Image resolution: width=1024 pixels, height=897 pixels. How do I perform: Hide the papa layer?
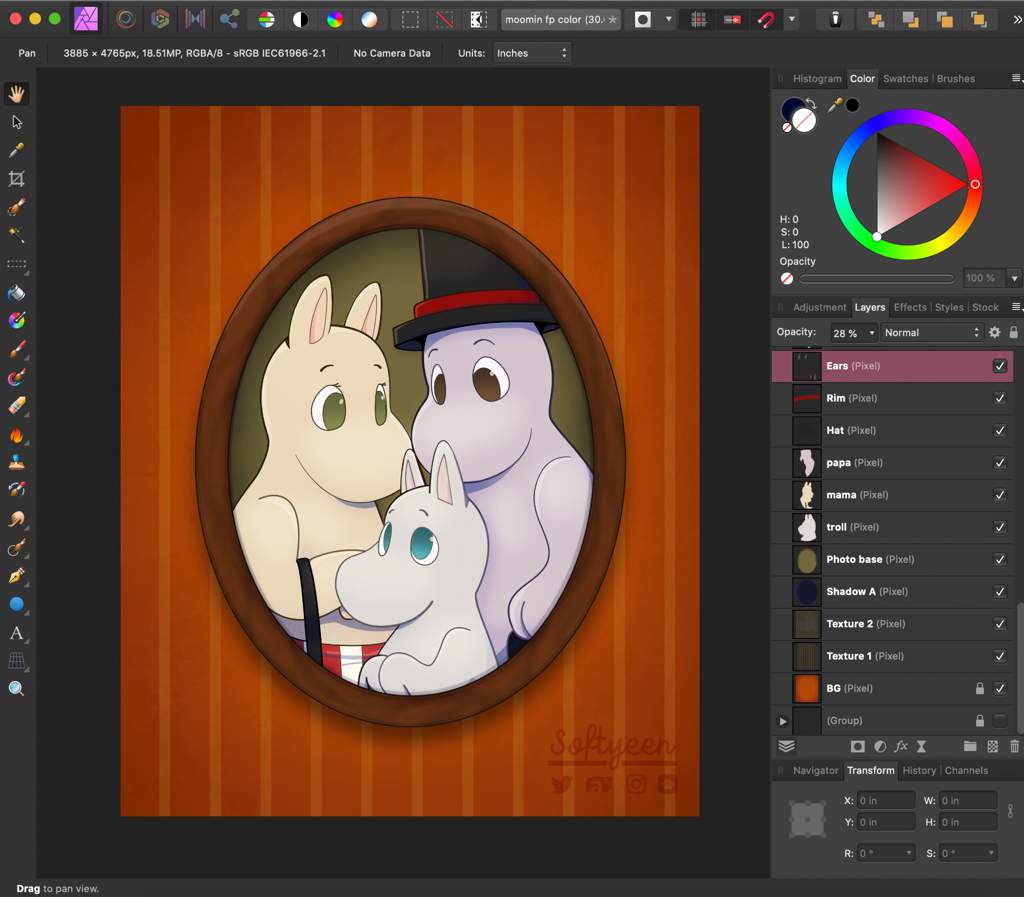click(x=1000, y=462)
